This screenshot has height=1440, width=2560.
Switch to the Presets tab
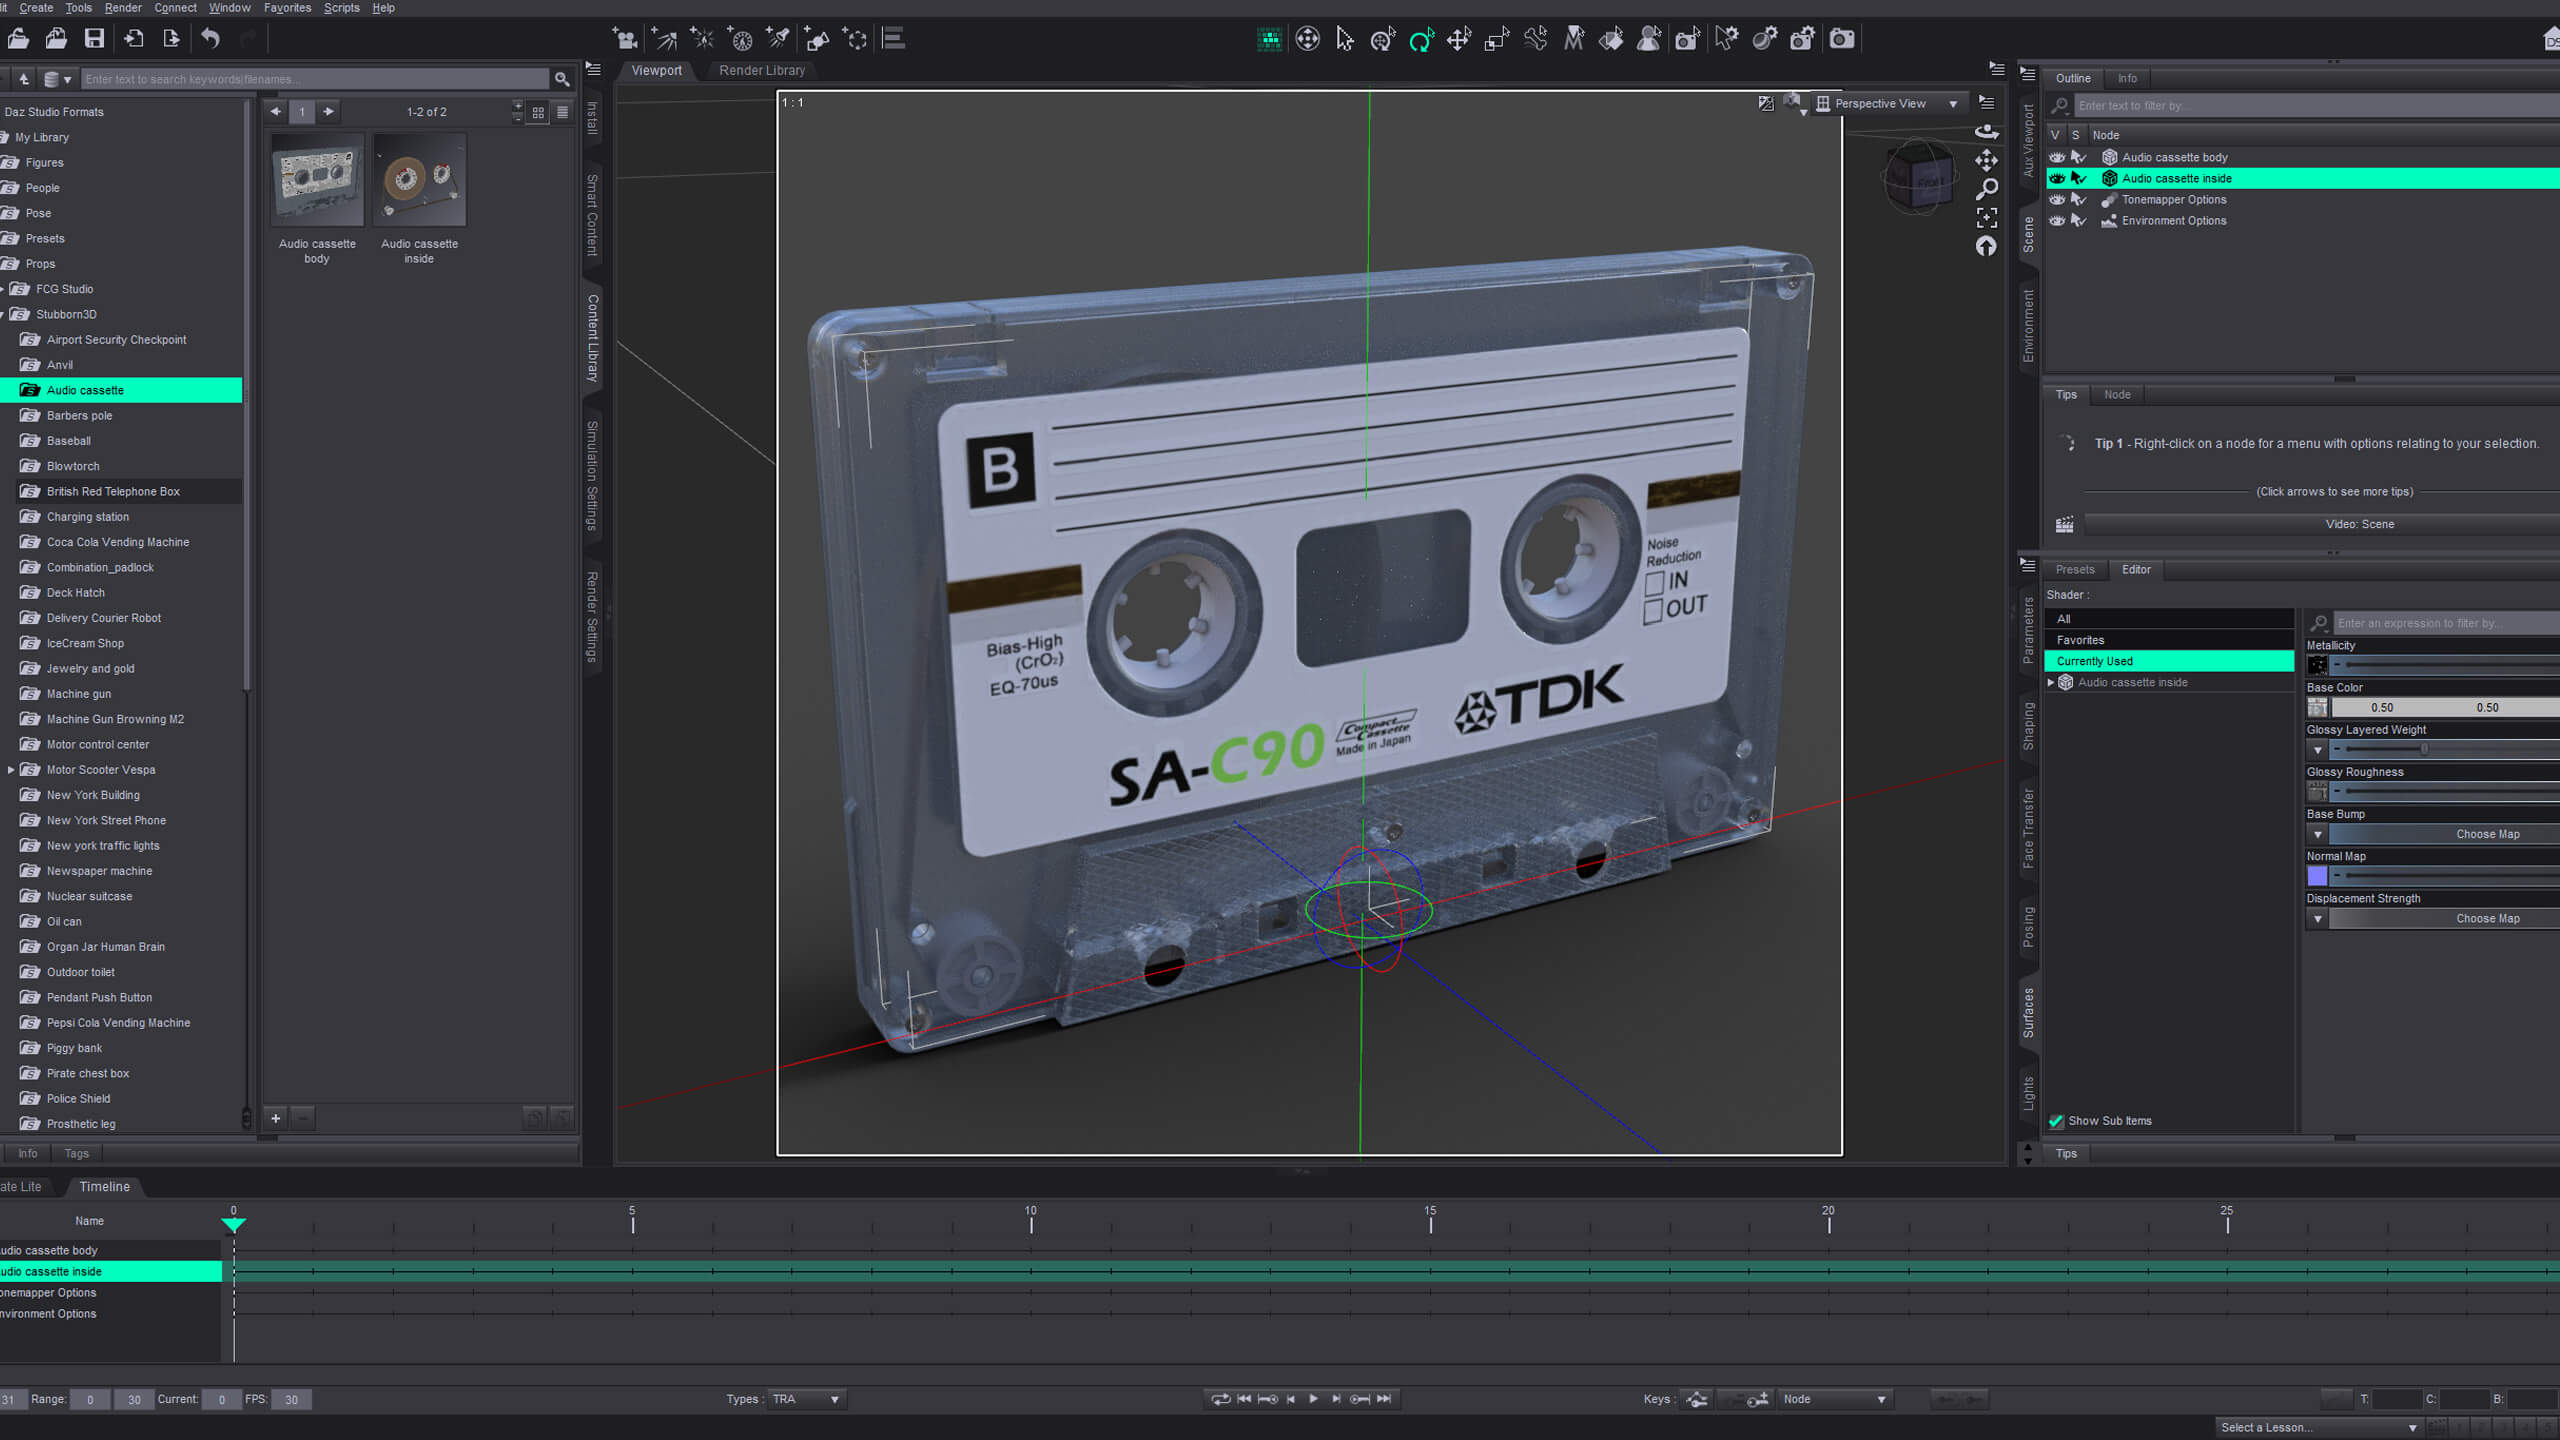click(2075, 570)
